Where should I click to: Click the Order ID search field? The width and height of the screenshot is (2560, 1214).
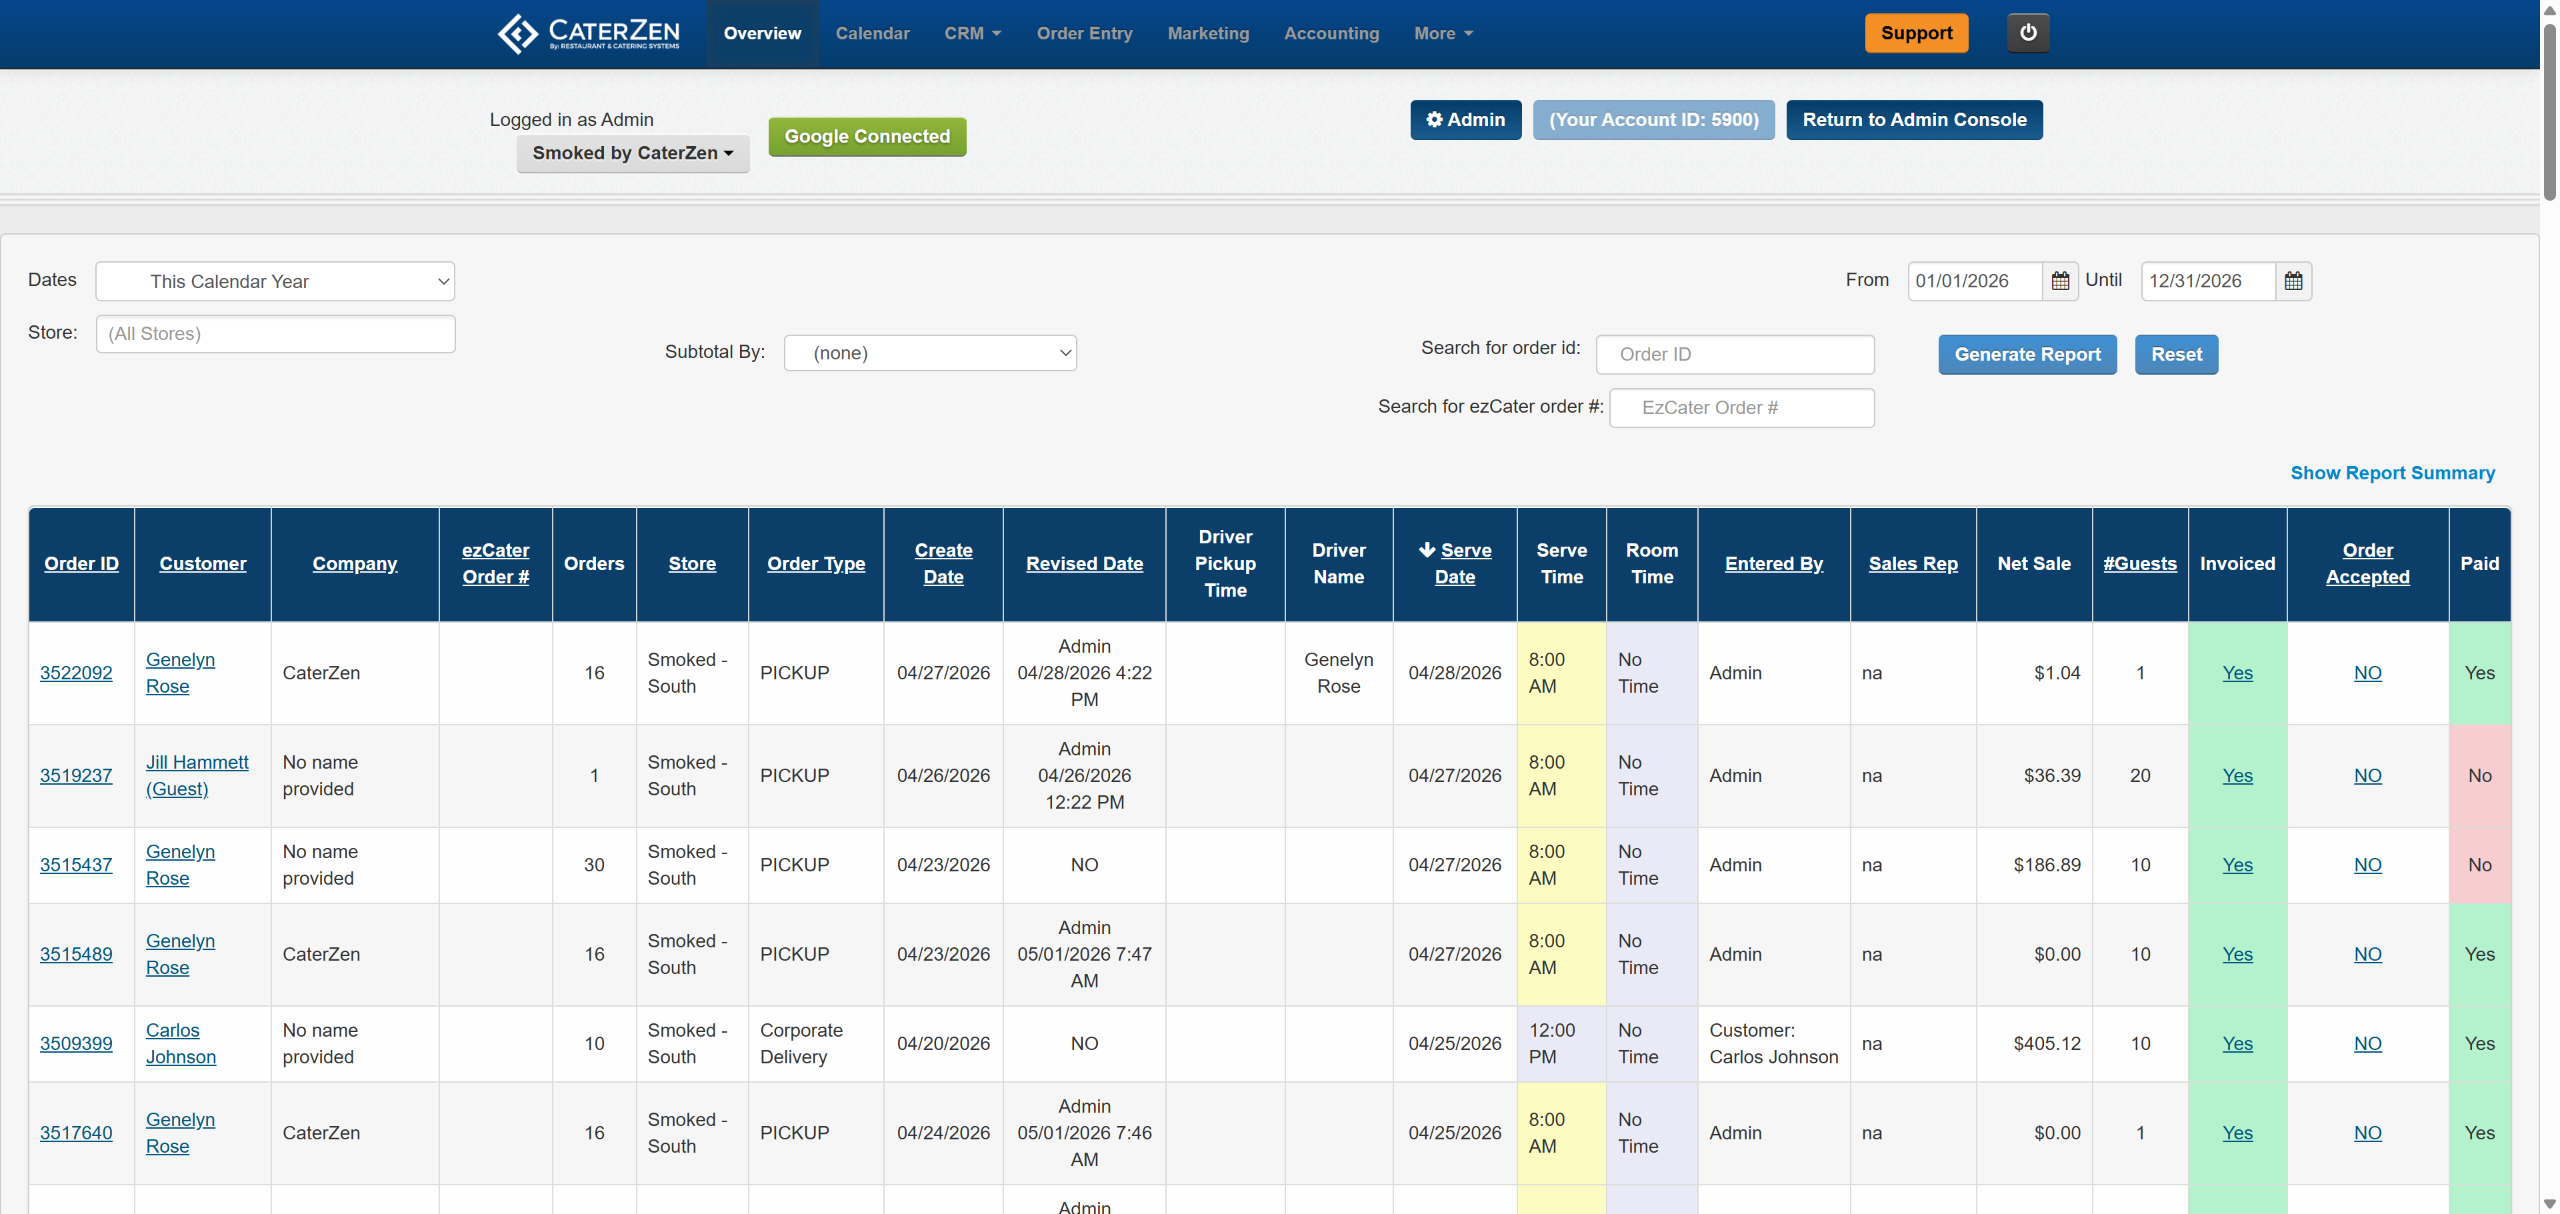pyautogui.click(x=1735, y=354)
